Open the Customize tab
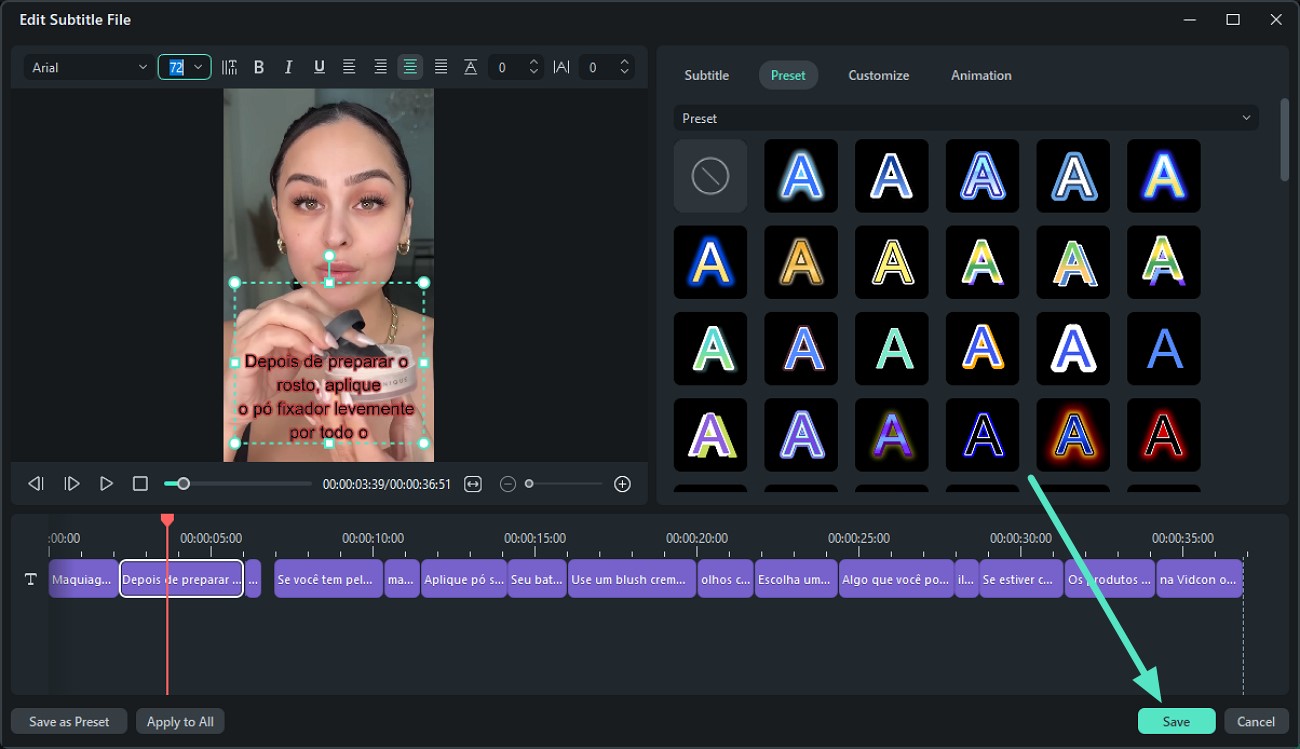 click(879, 75)
